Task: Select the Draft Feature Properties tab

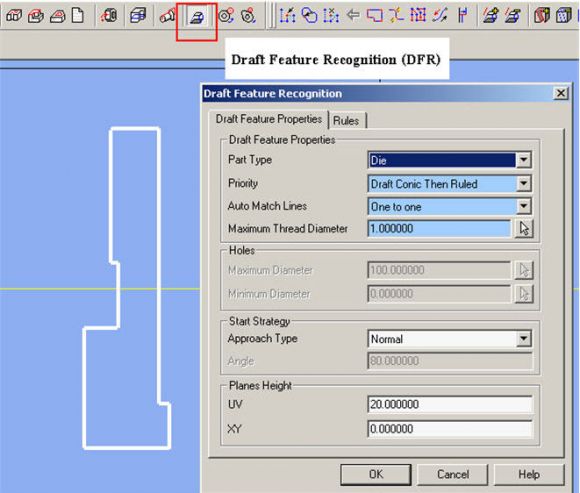Action: coord(269,119)
